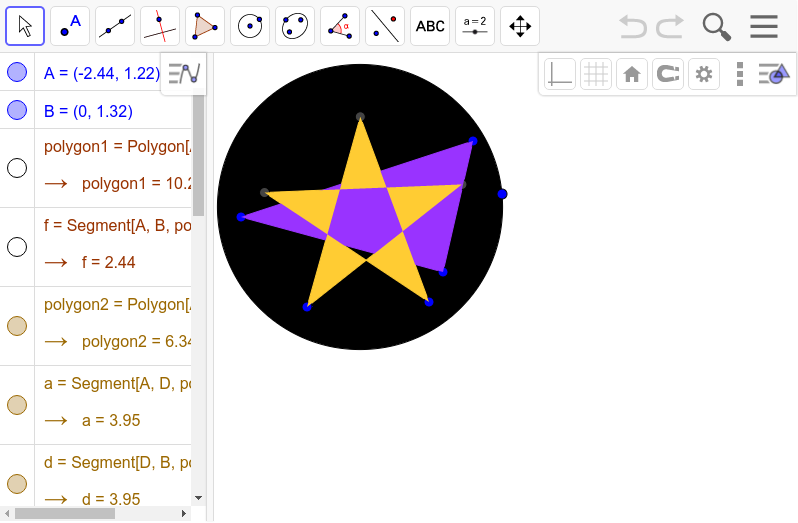The height and width of the screenshot is (523, 798).
Task: Toggle visibility of polygon1
Action: [x=17, y=168]
